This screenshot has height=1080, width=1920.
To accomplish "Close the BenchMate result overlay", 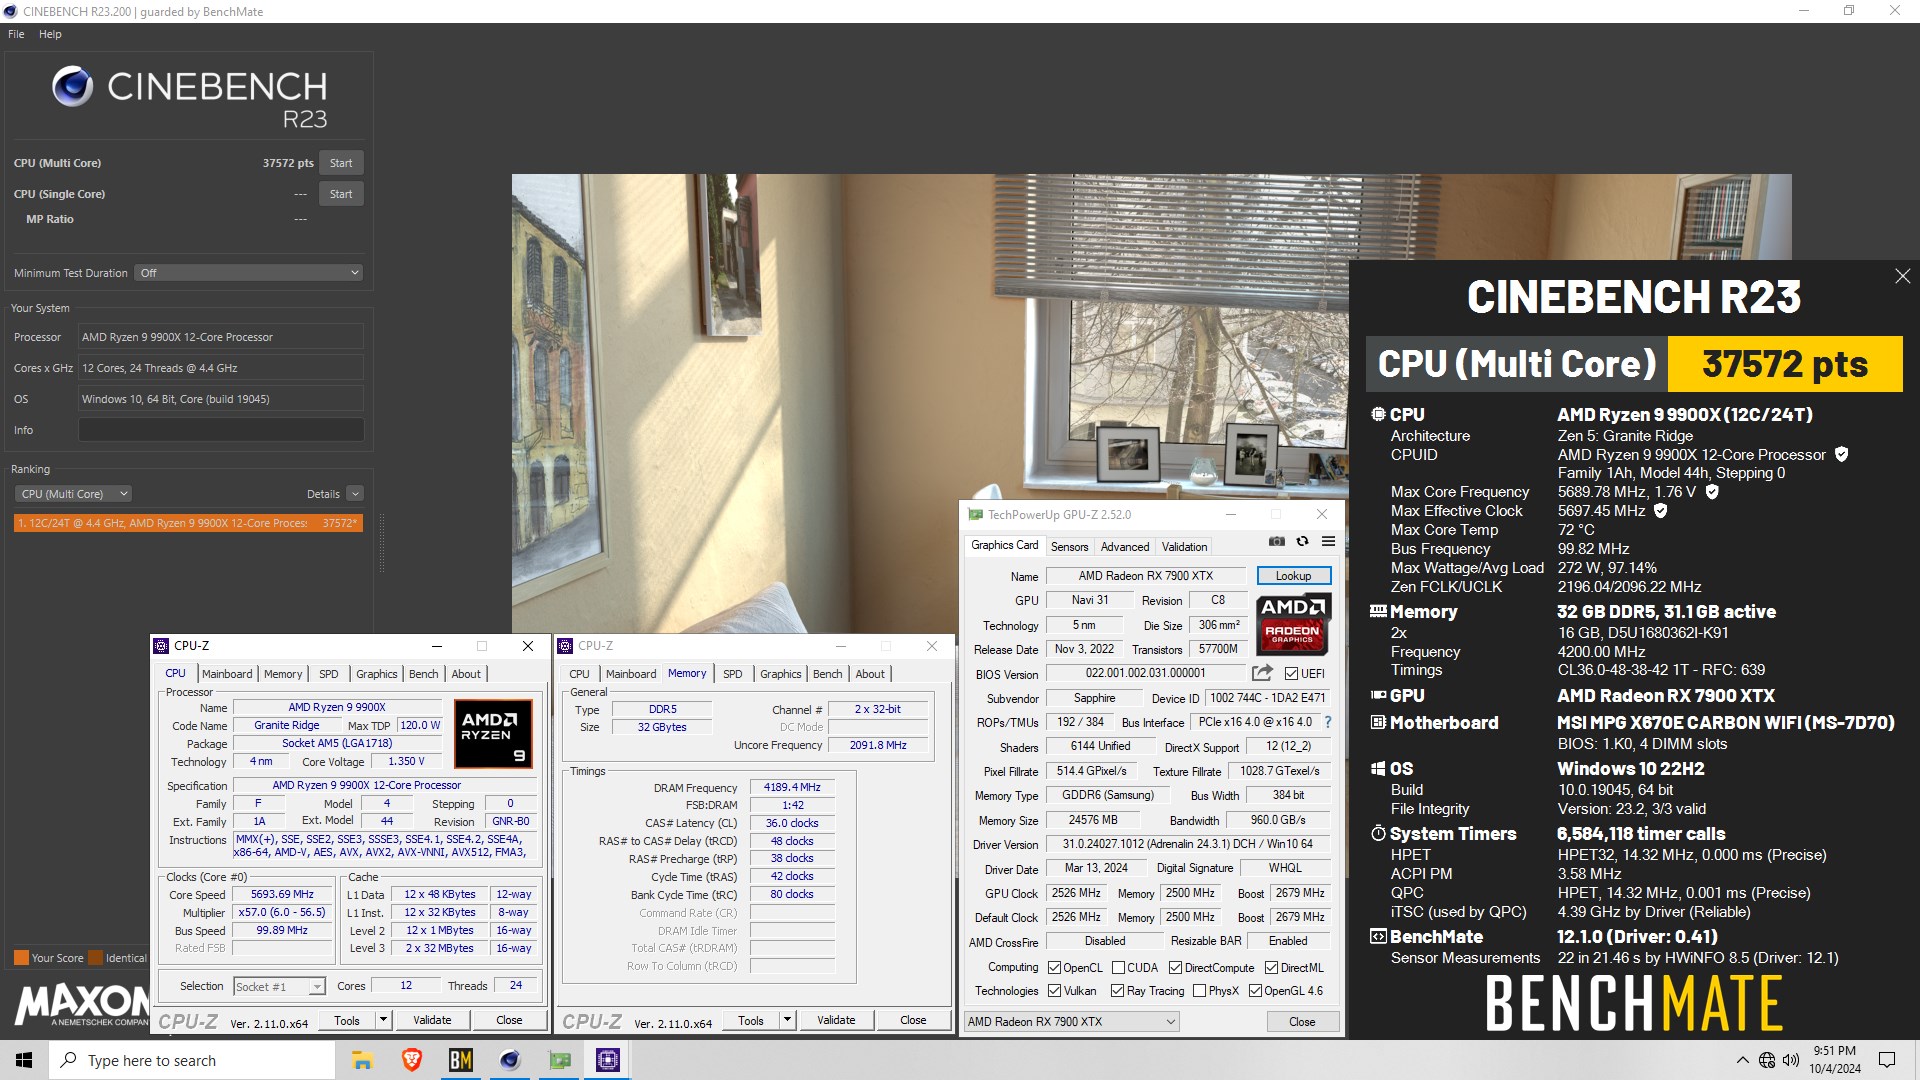I will tap(1902, 276).
